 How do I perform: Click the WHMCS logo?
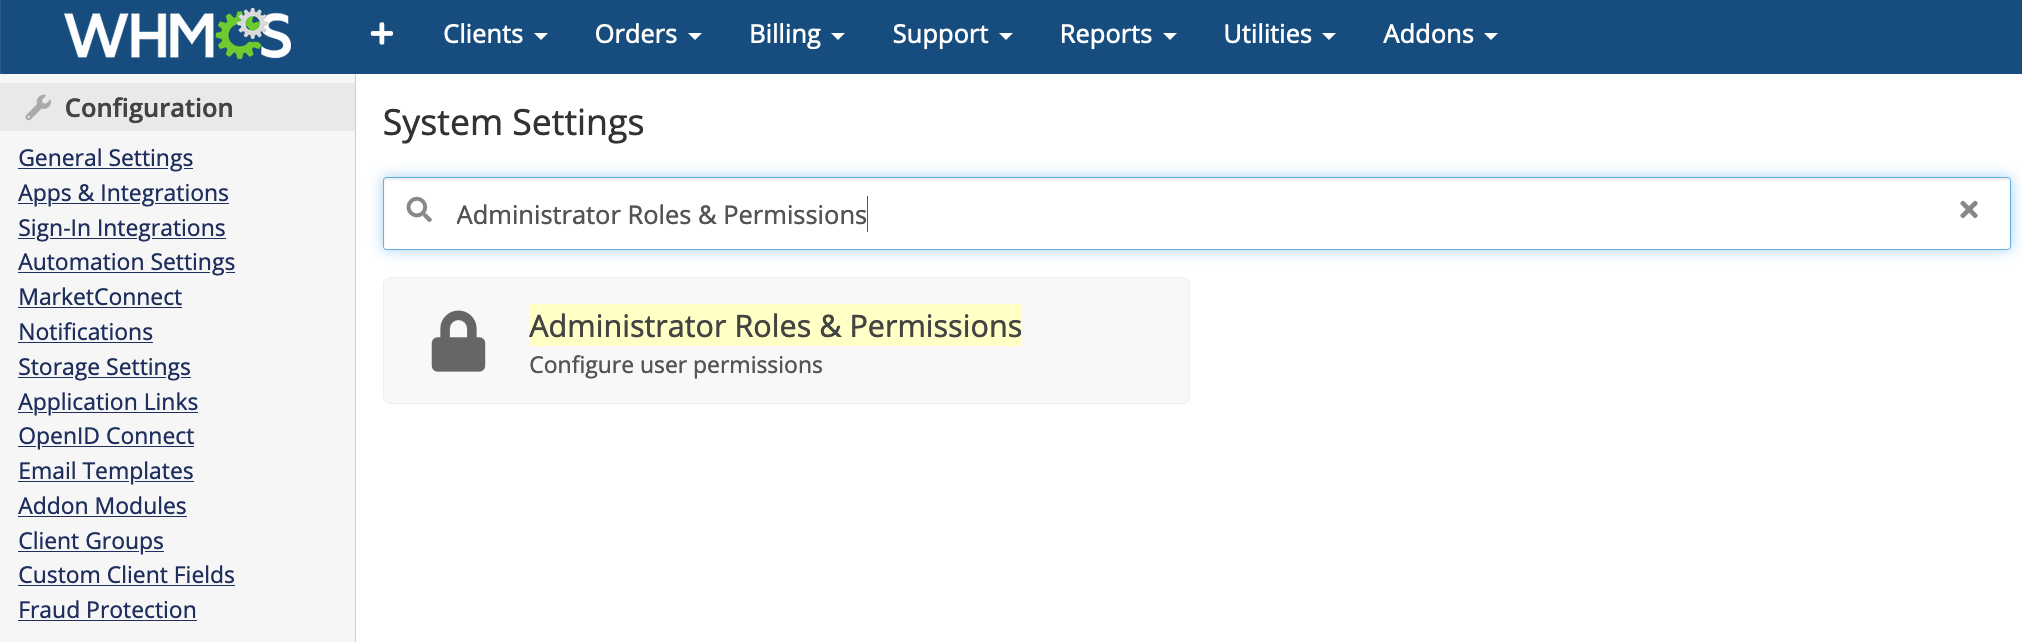coord(178,35)
